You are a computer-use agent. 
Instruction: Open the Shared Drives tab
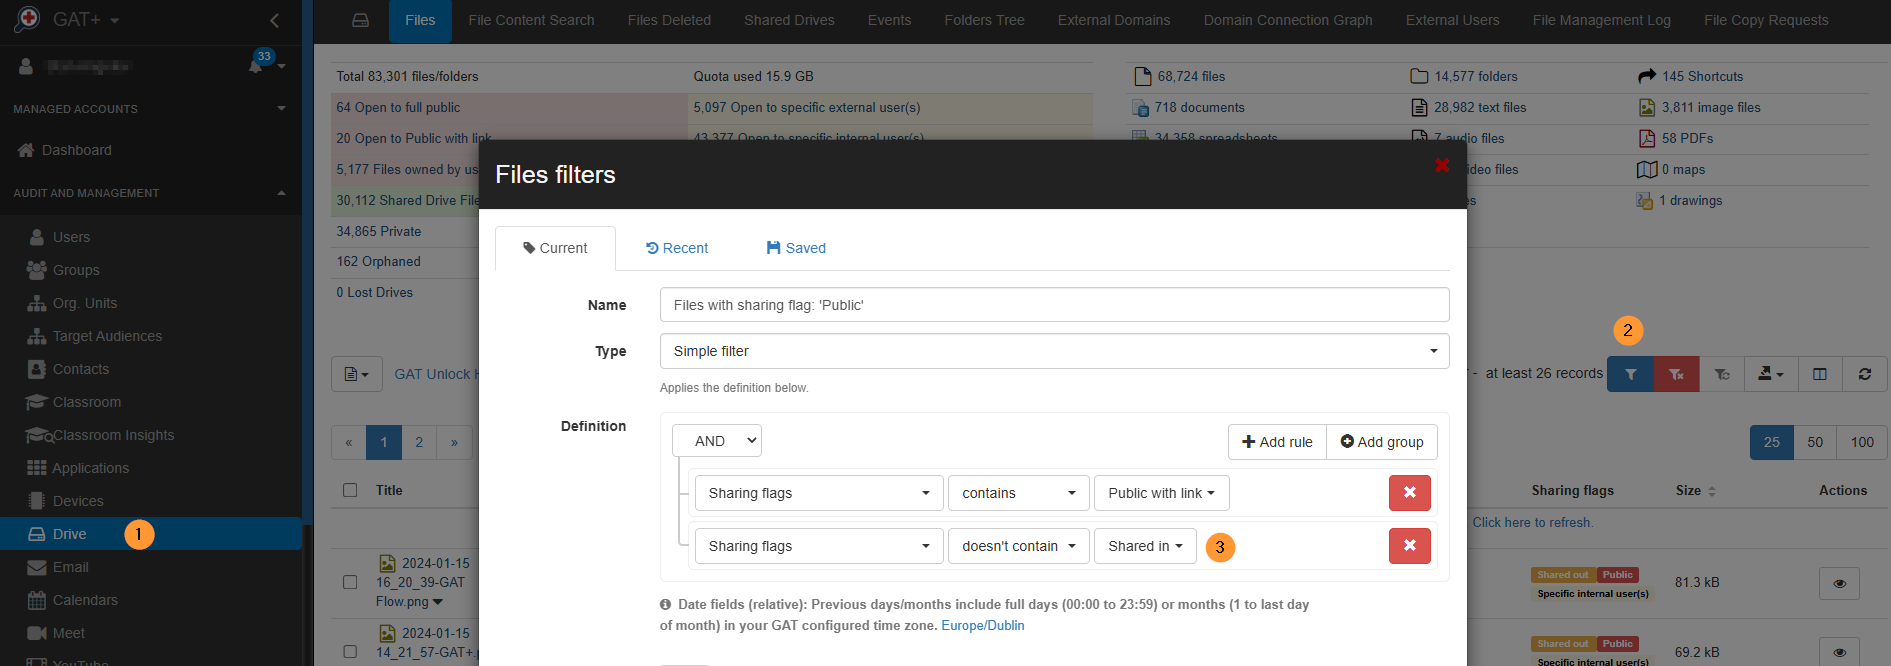[789, 20]
